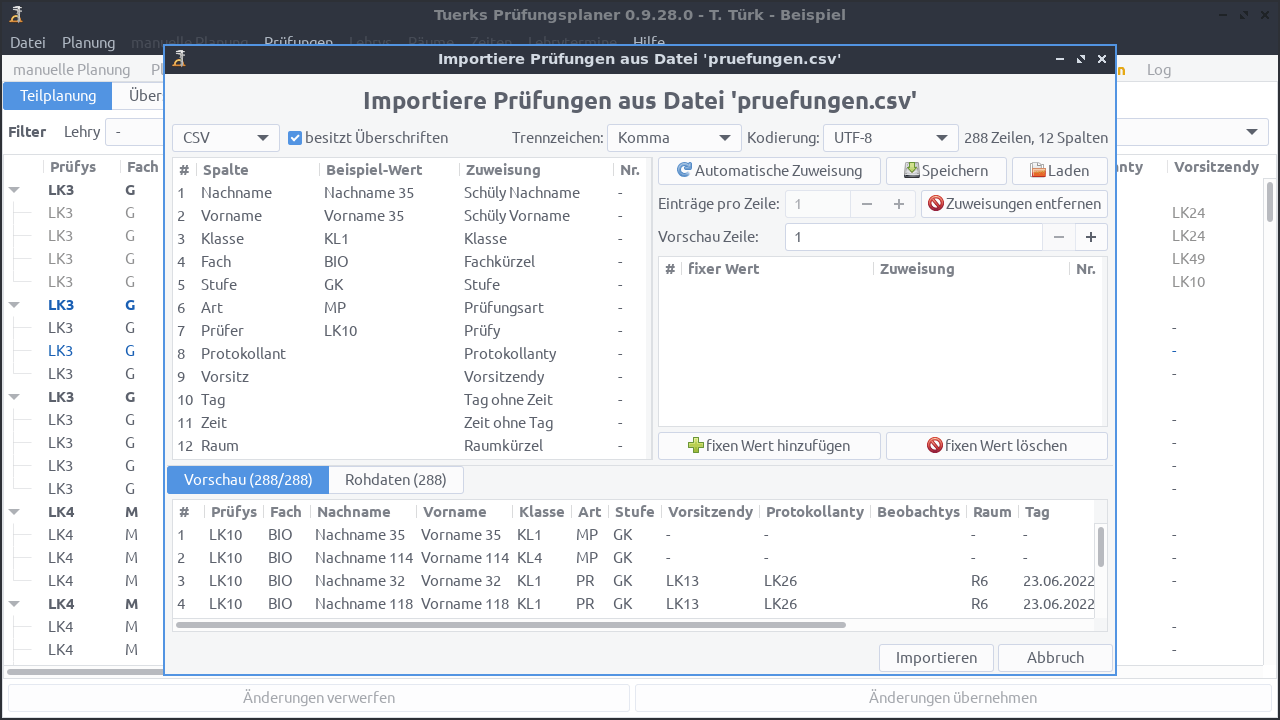1280x720 pixels.
Task: Cancel the import with Abbruch
Action: coord(1055,658)
